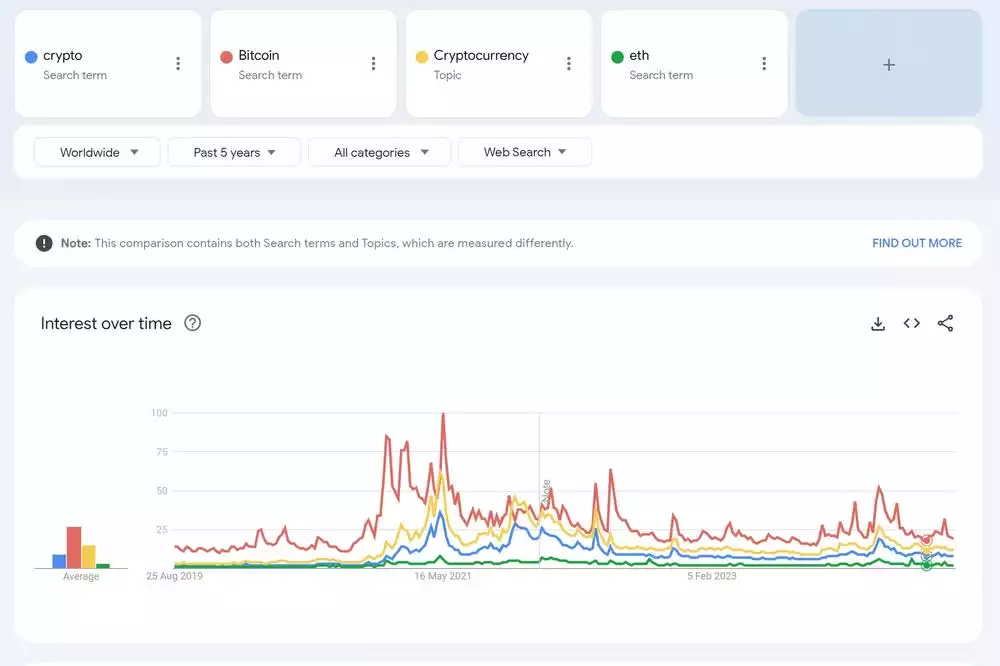This screenshot has width=1000, height=666.
Task: Click the 16 May 2021 point on the chart
Action: (442, 576)
